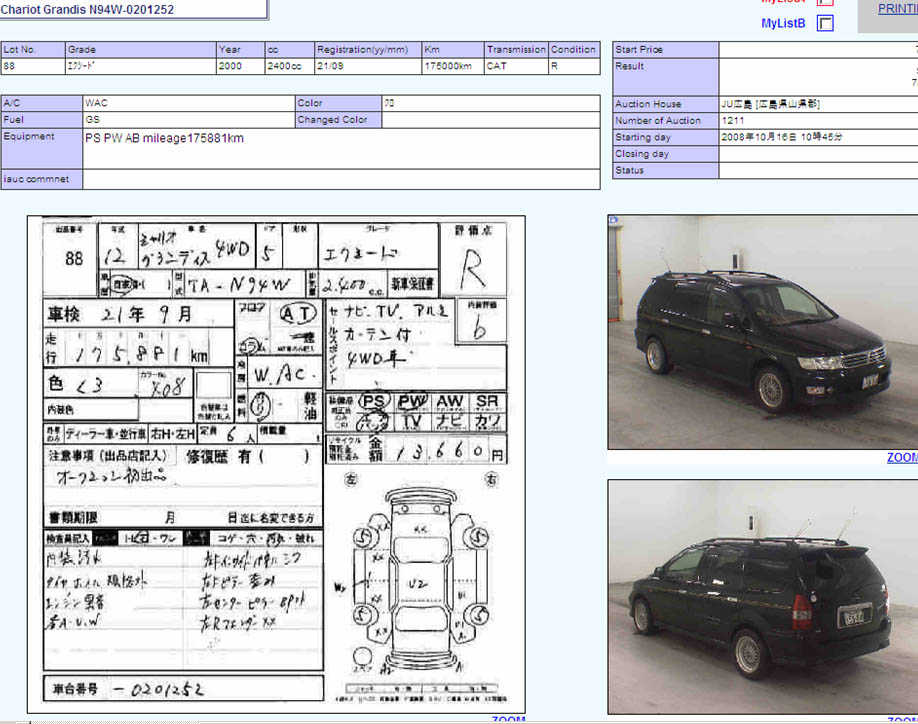Tick the MyListB checkbox

[825, 23]
